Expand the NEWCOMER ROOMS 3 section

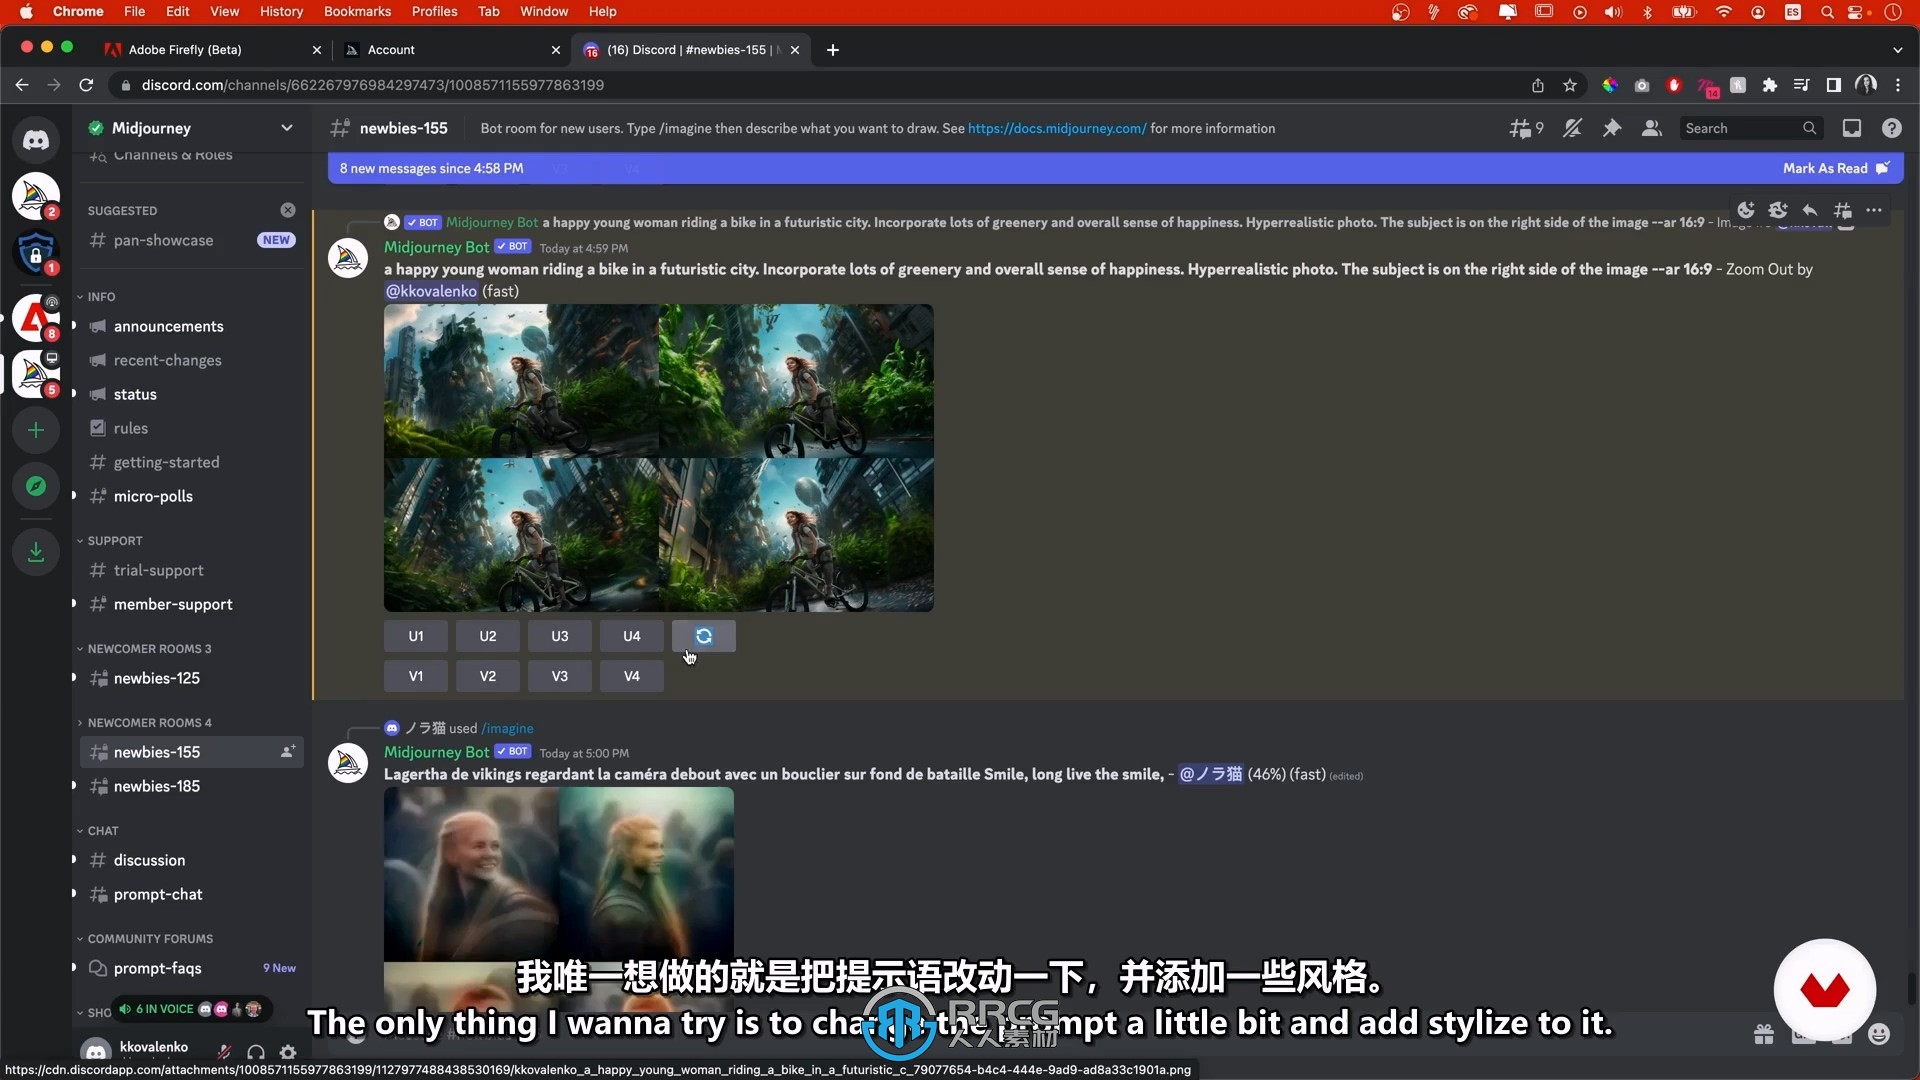[x=148, y=647]
